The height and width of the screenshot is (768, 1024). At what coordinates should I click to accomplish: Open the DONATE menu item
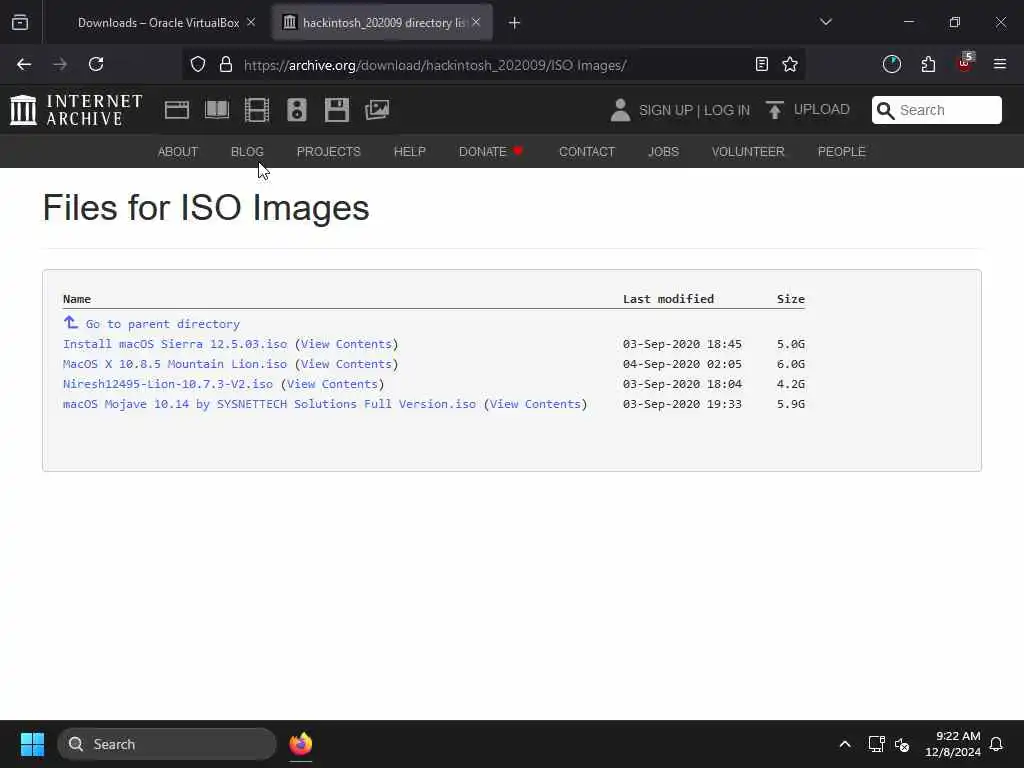[491, 152]
